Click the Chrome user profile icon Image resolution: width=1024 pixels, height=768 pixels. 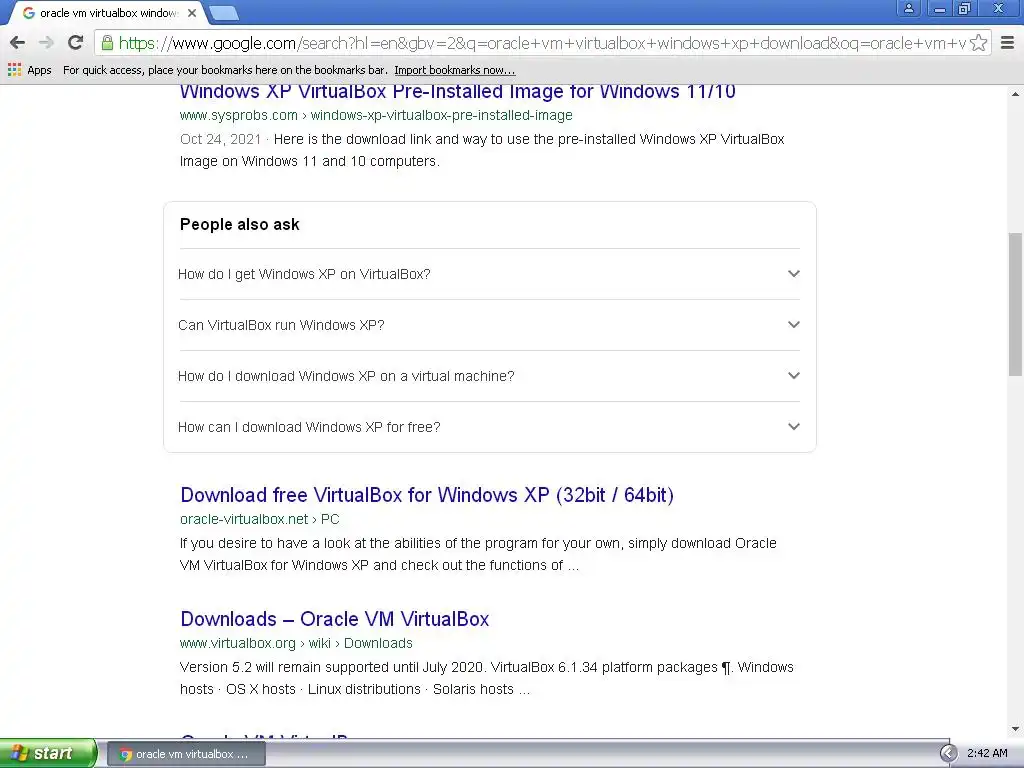click(908, 8)
